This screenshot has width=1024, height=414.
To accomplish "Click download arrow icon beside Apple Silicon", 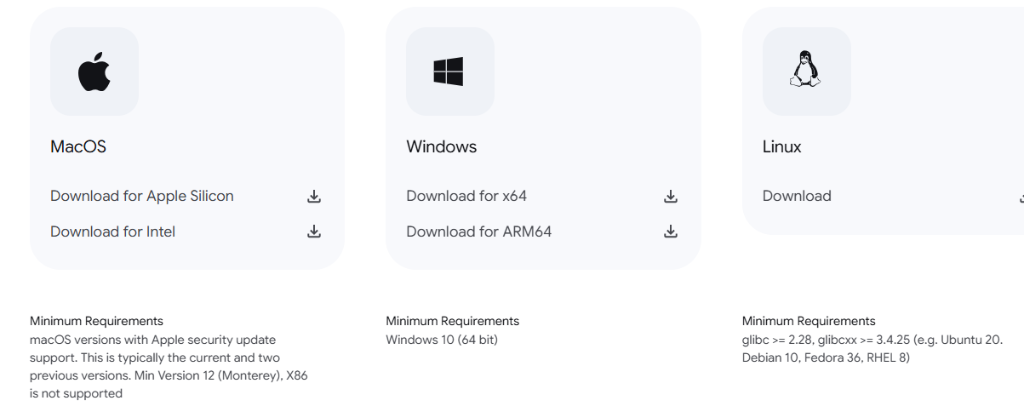I will 314,196.
